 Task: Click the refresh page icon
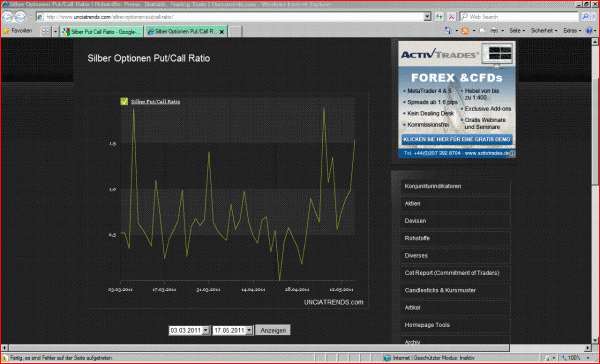(x=439, y=16)
